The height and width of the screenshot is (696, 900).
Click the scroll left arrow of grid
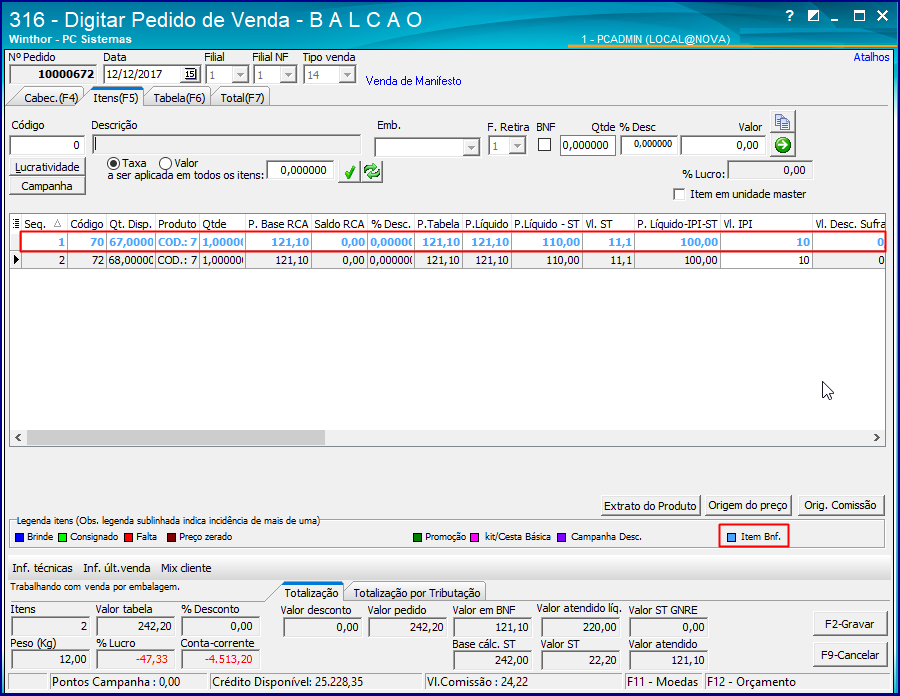coord(18,437)
